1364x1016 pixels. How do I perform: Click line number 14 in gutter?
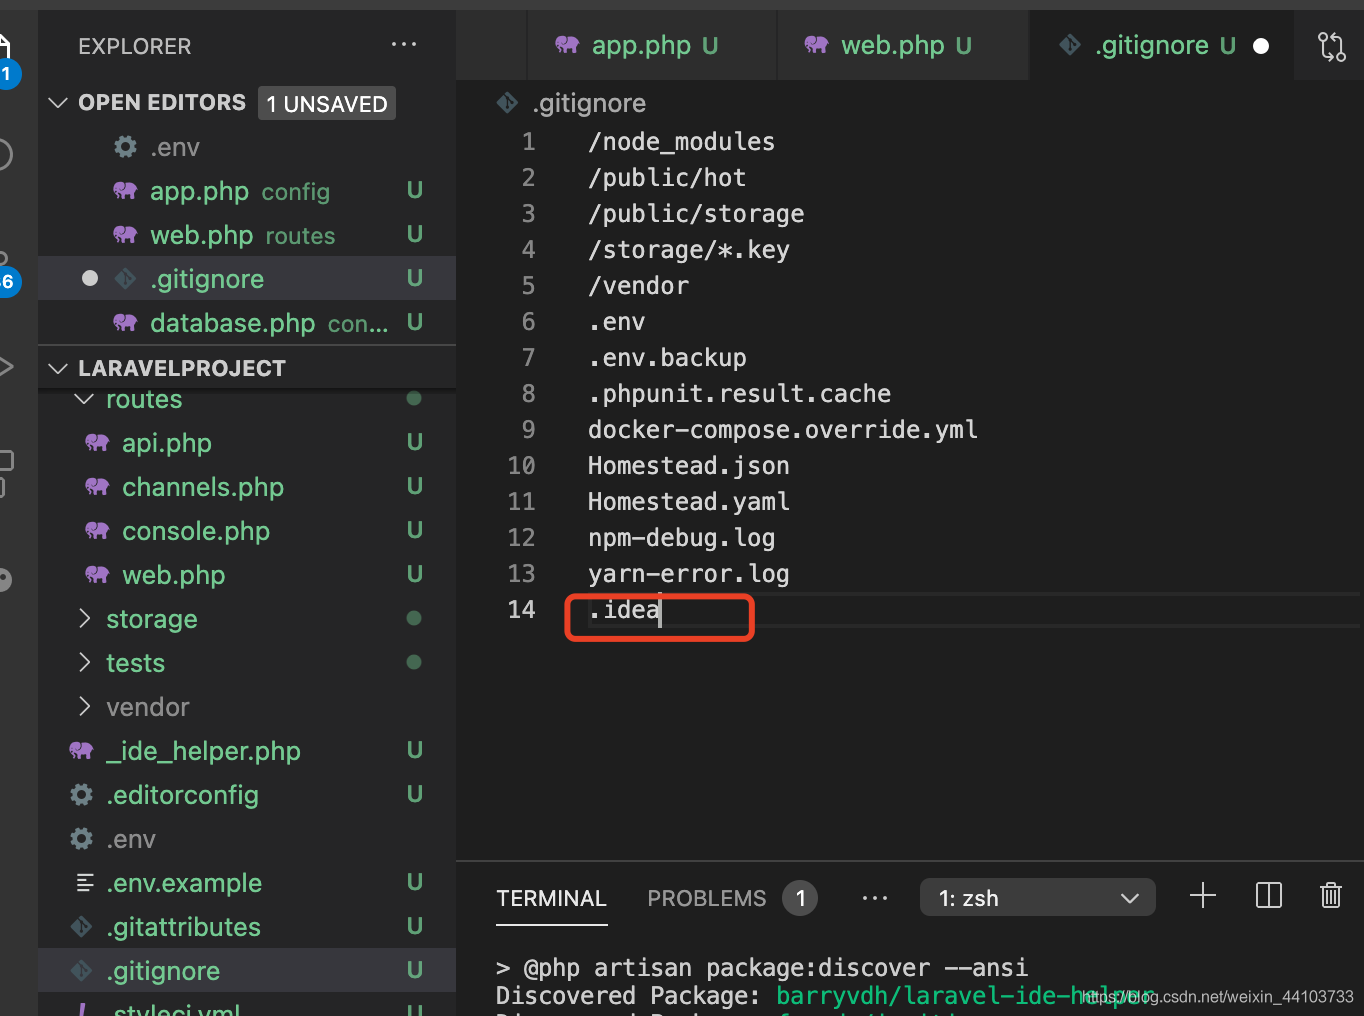[x=521, y=610]
